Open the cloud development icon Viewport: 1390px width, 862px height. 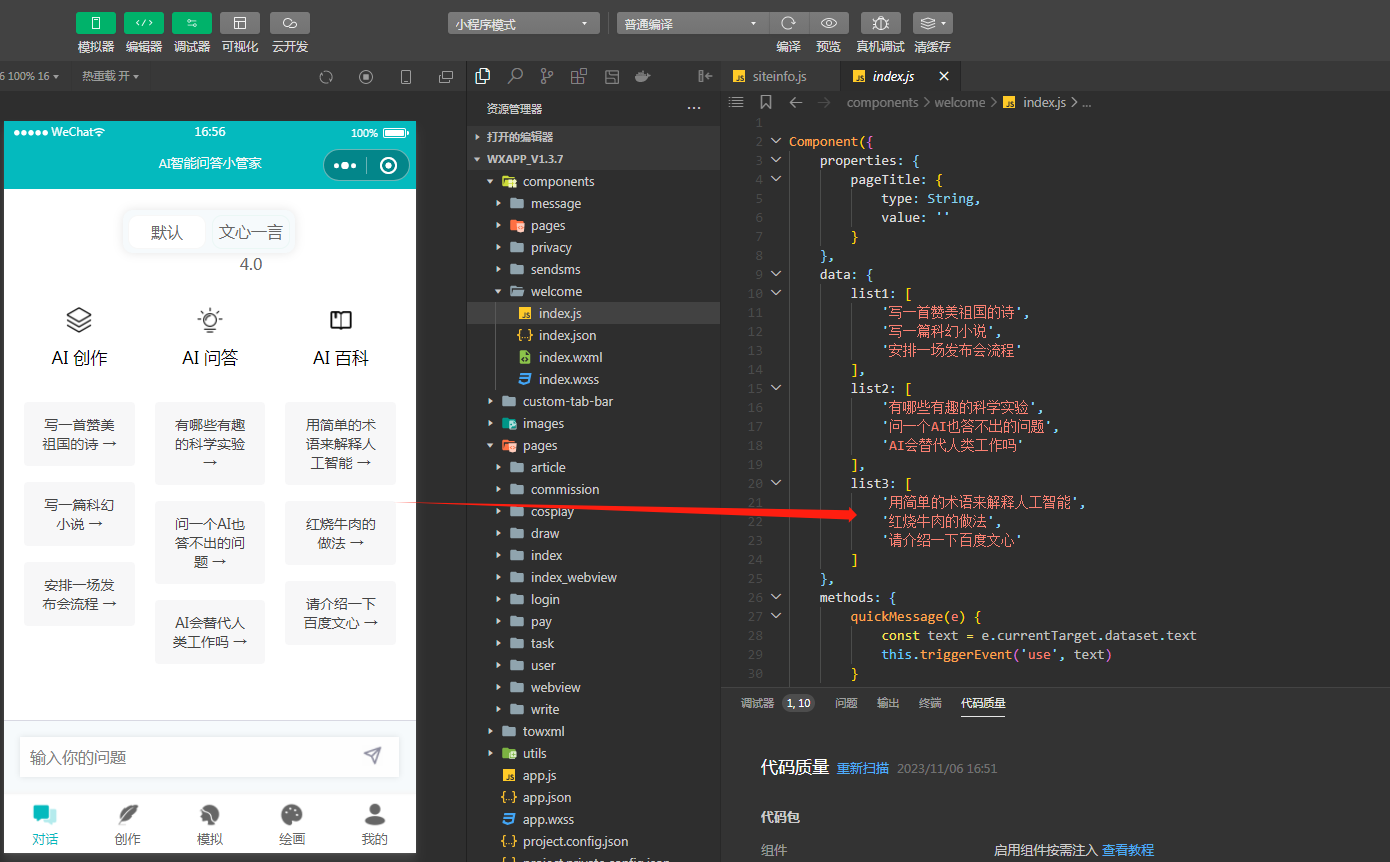pyautogui.click(x=290, y=23)
